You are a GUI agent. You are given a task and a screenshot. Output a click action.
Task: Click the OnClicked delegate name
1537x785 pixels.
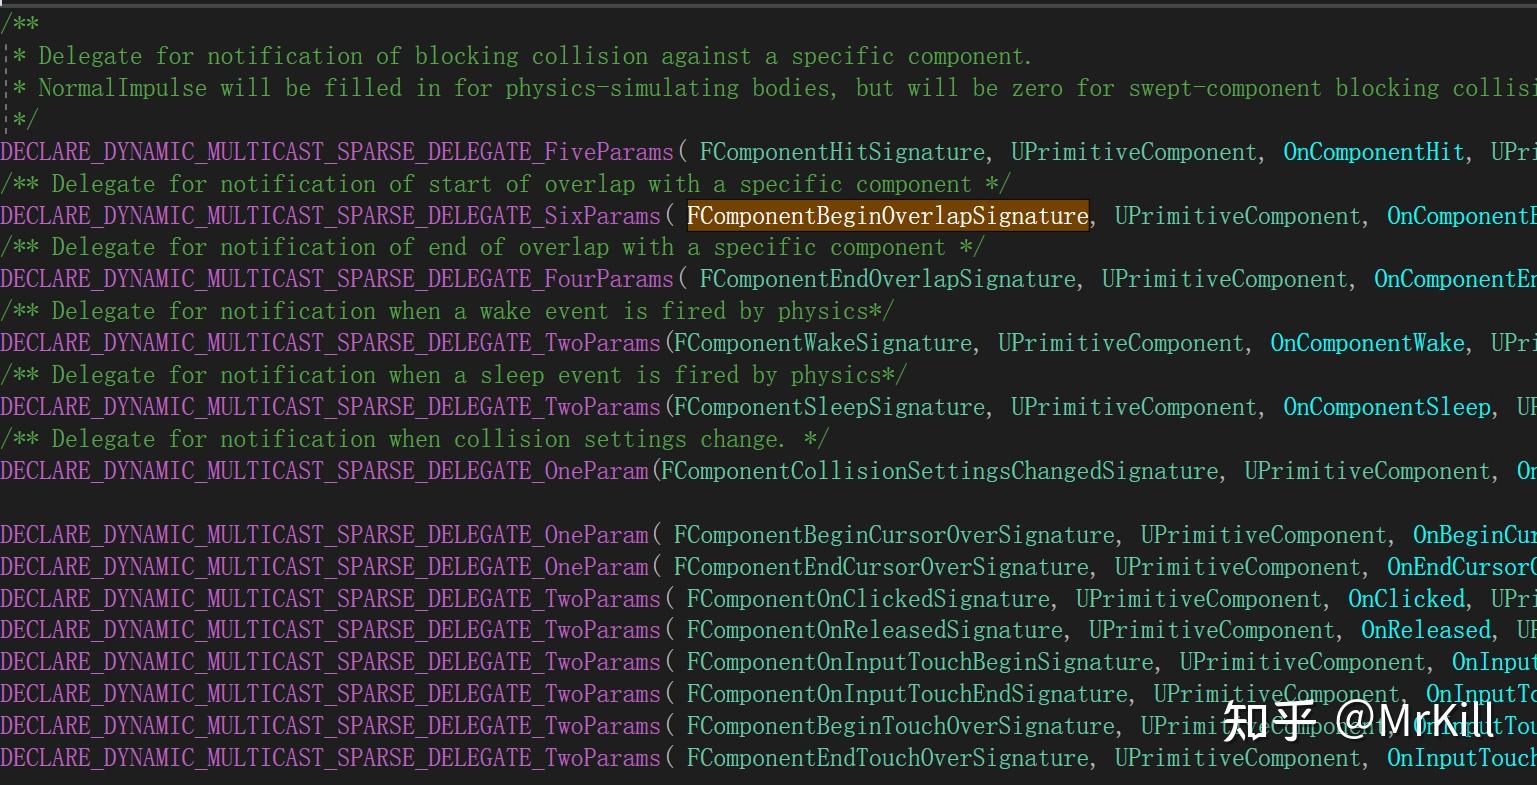[x=1406, y=599]
